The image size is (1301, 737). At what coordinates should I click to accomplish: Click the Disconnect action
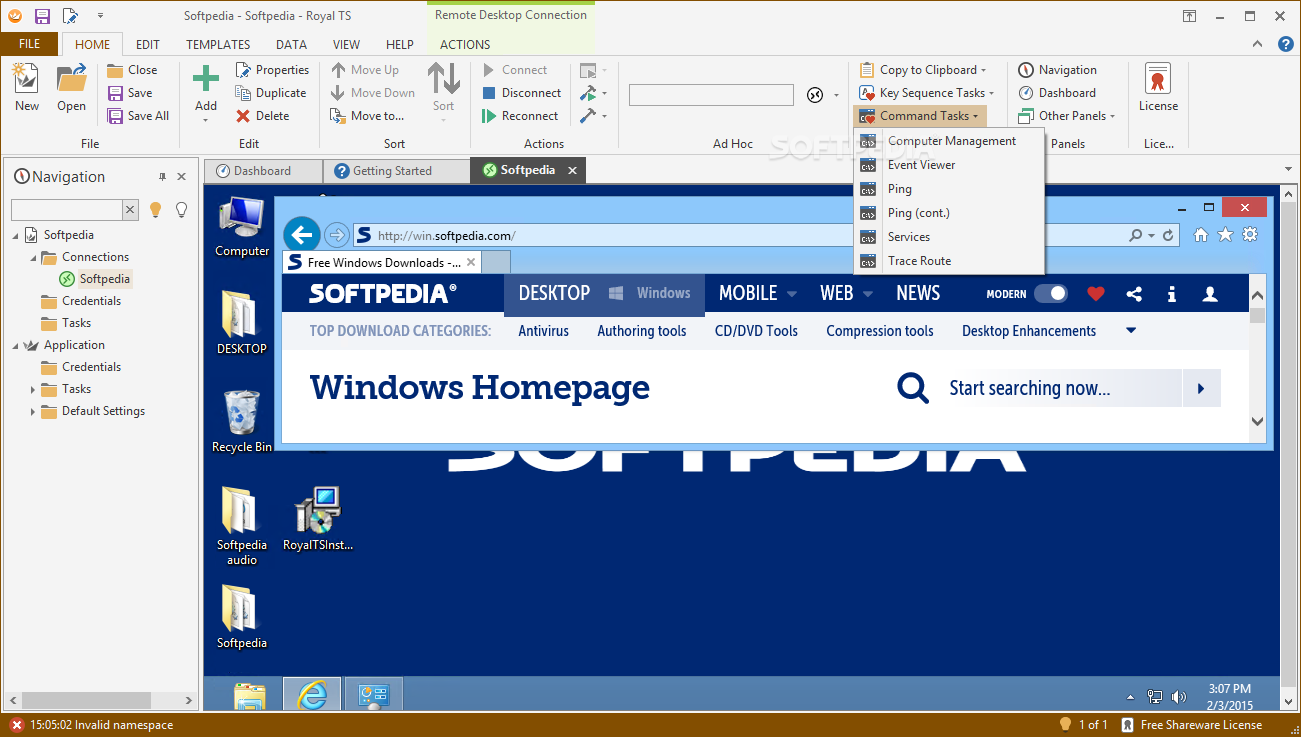pos(521,93)
